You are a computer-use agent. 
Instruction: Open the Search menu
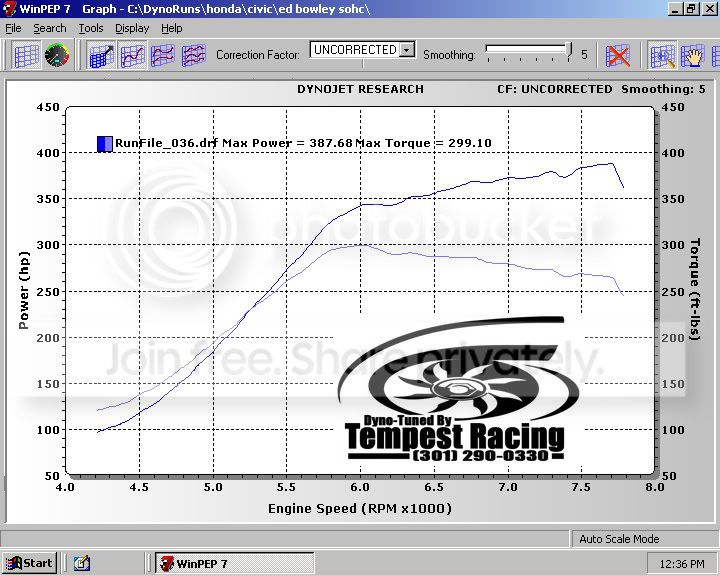pyautogui.click(x=50, y=28)
